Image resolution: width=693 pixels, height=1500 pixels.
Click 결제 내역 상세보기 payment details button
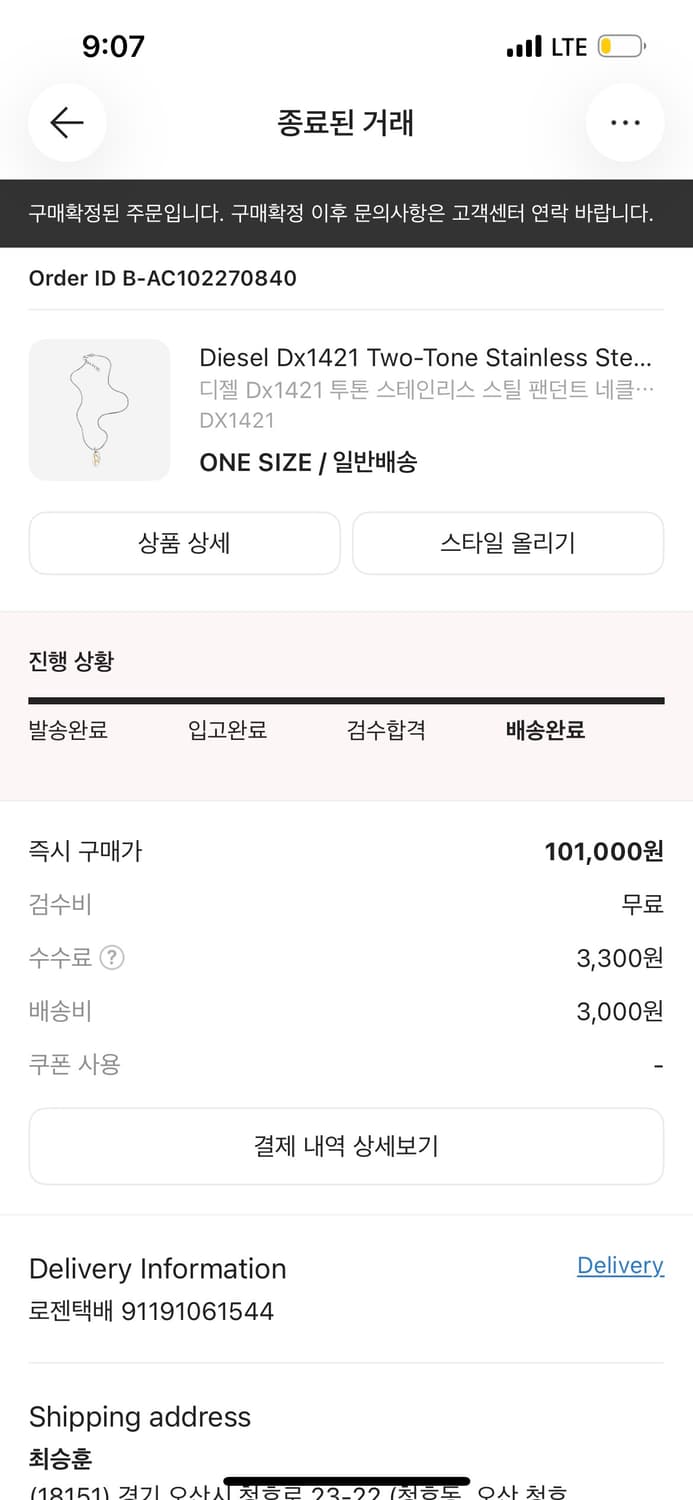point(346,1146)
